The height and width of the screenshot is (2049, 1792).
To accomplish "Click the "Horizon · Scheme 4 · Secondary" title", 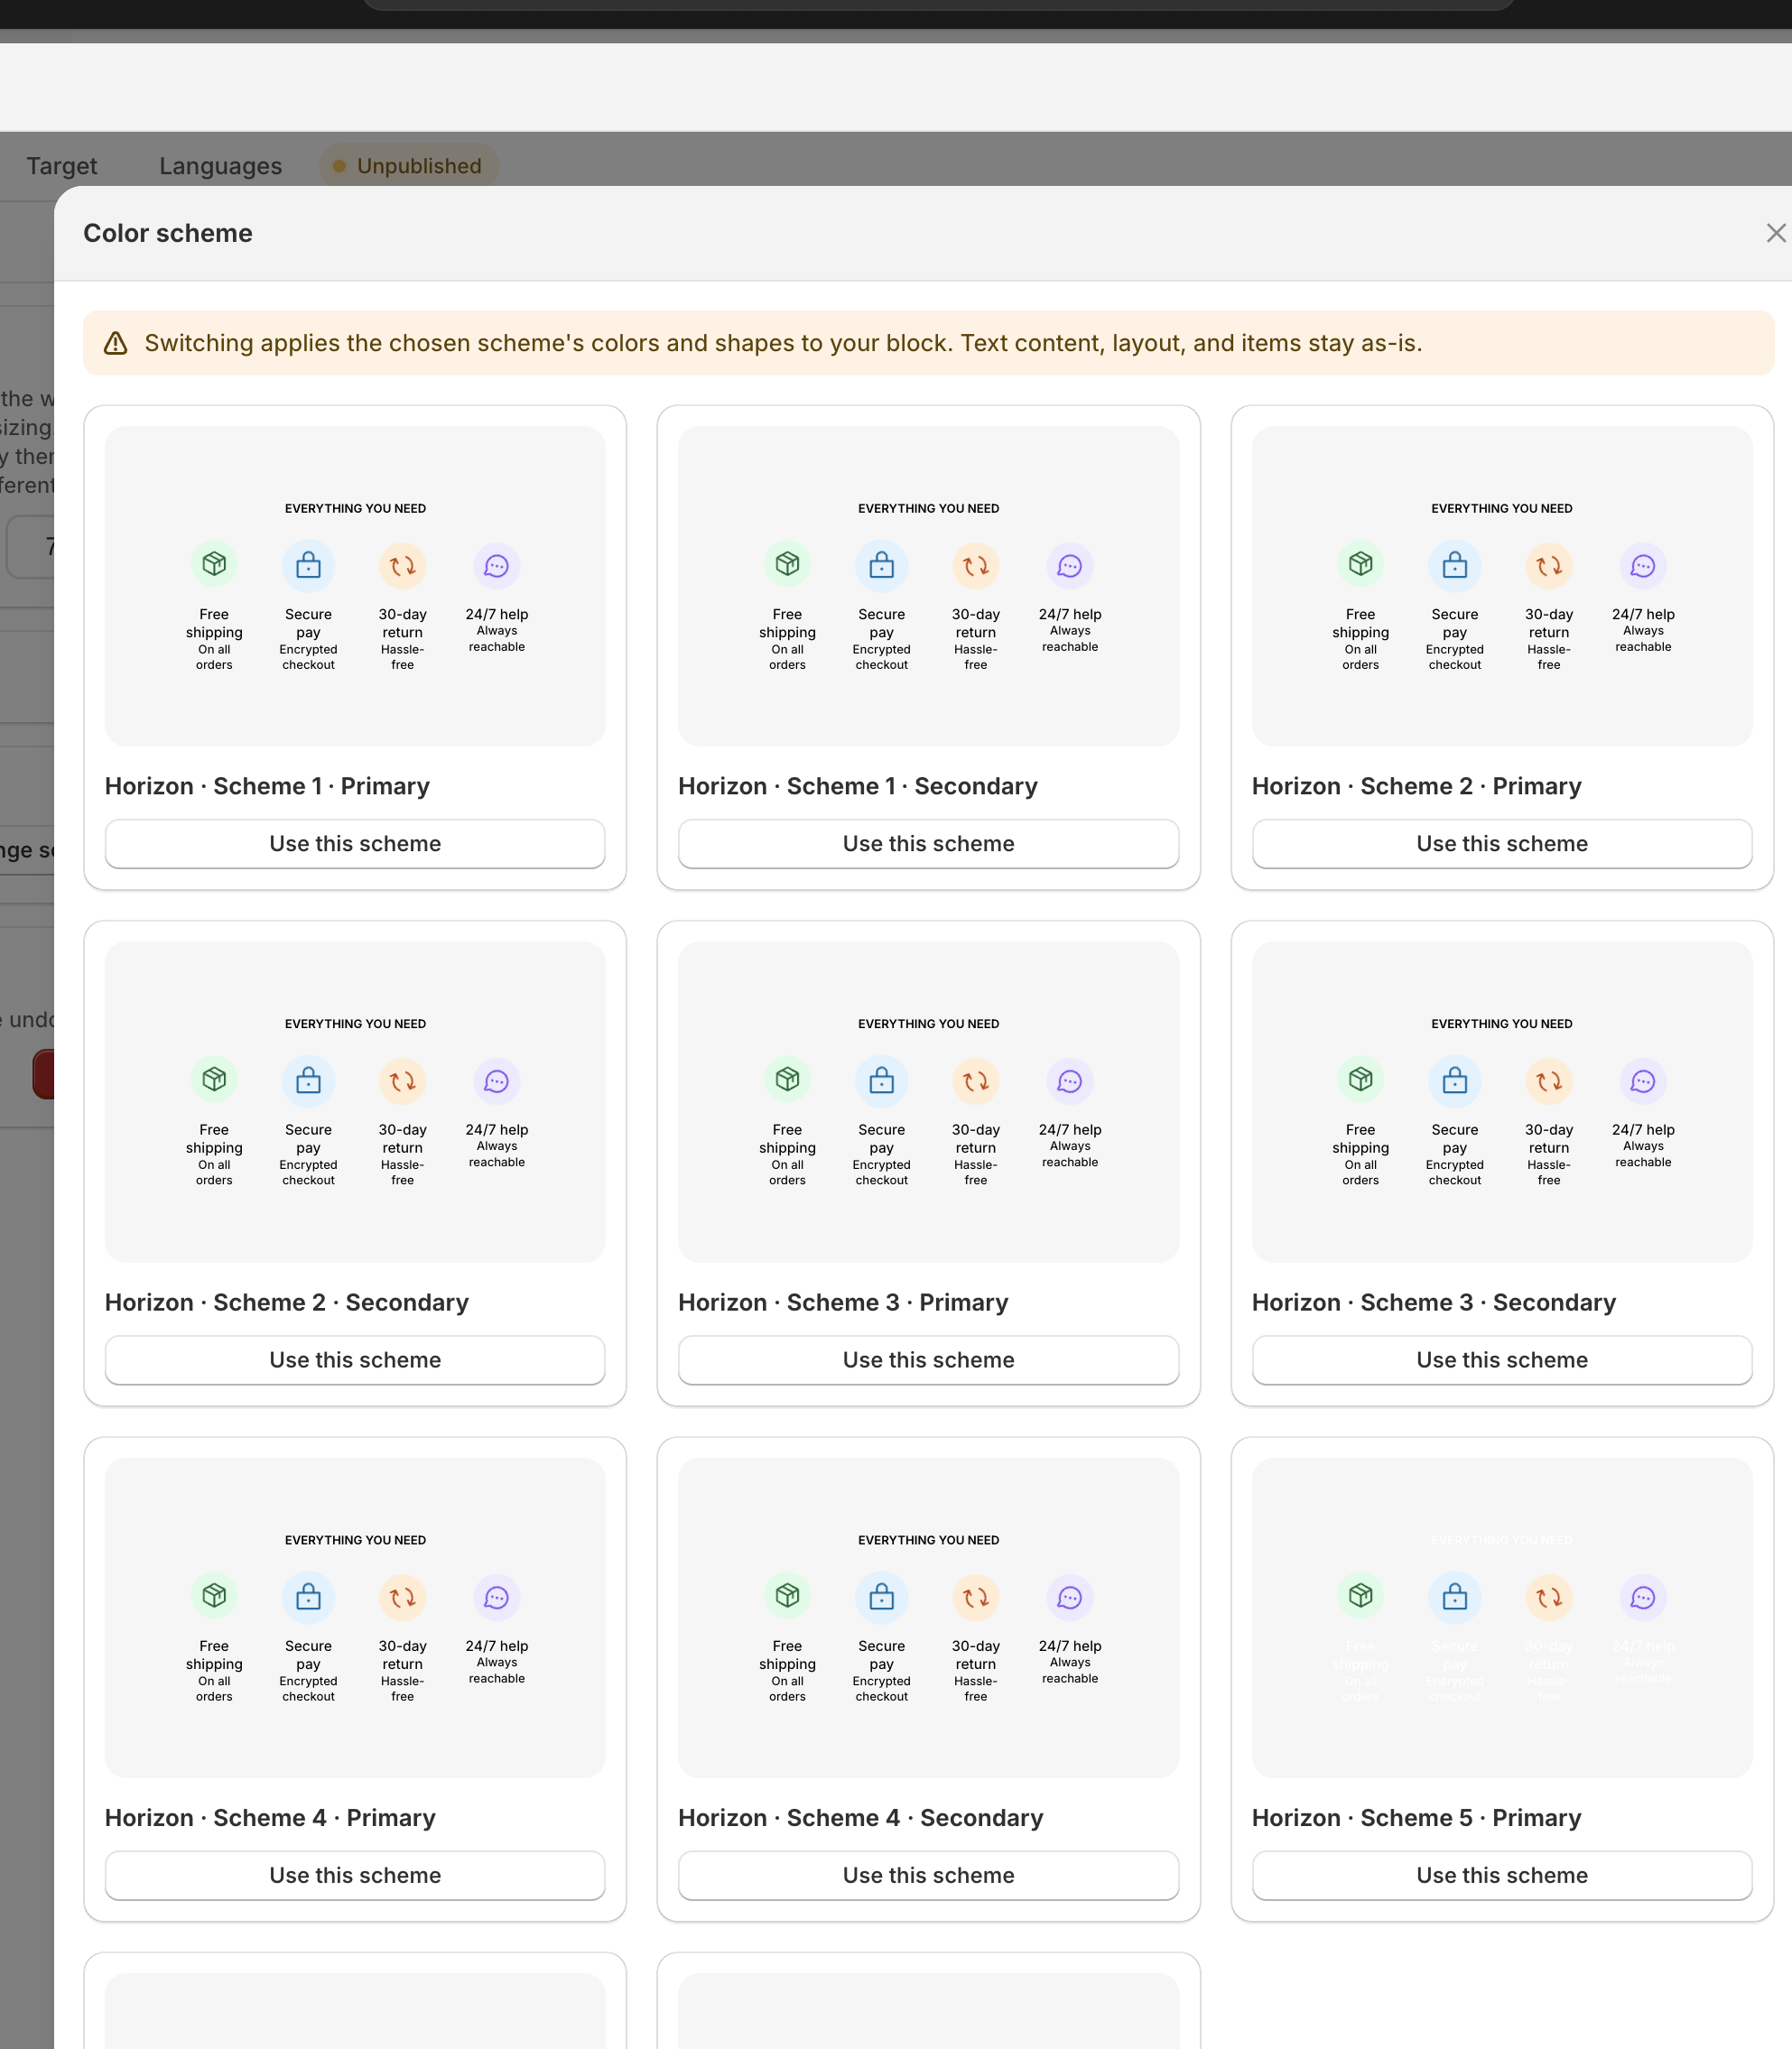I will click(861, 1818).
